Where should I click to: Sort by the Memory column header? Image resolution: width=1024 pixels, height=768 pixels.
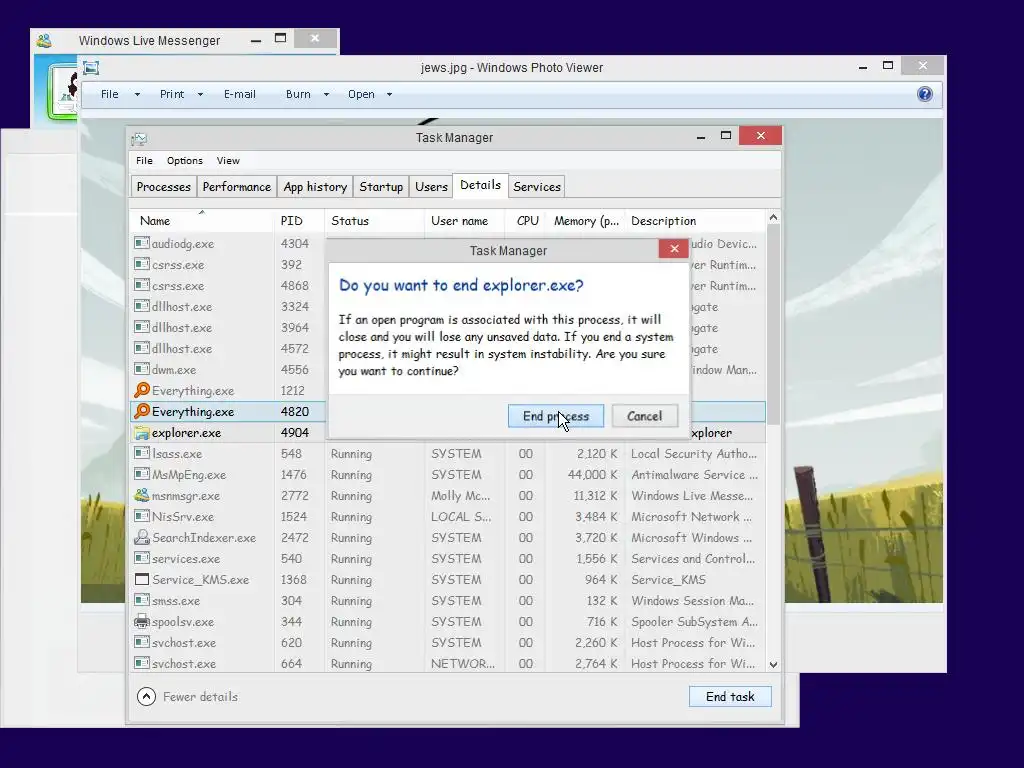click(x=586, y=221)
